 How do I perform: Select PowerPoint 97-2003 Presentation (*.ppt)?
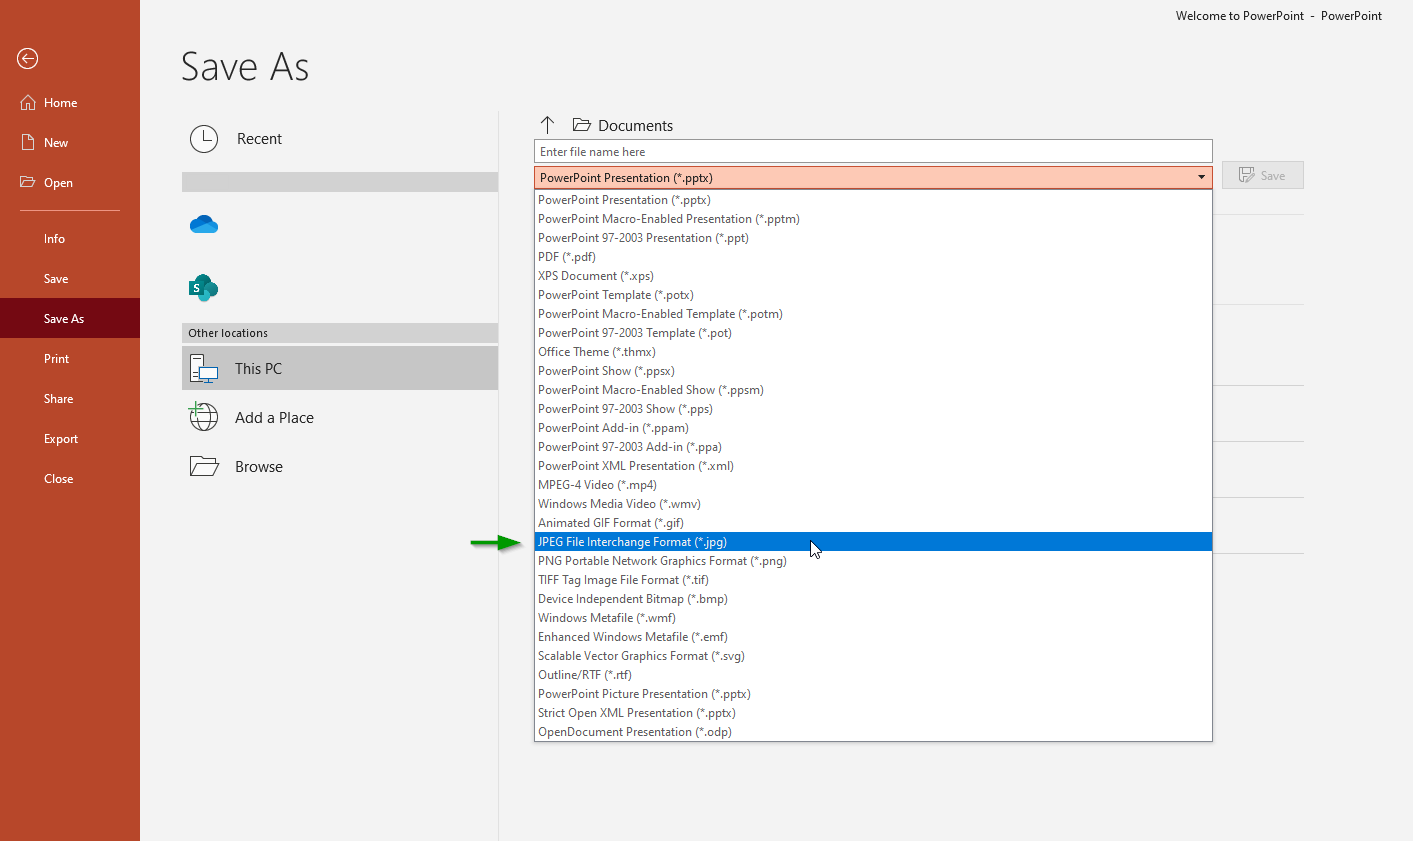coord(873,238)
